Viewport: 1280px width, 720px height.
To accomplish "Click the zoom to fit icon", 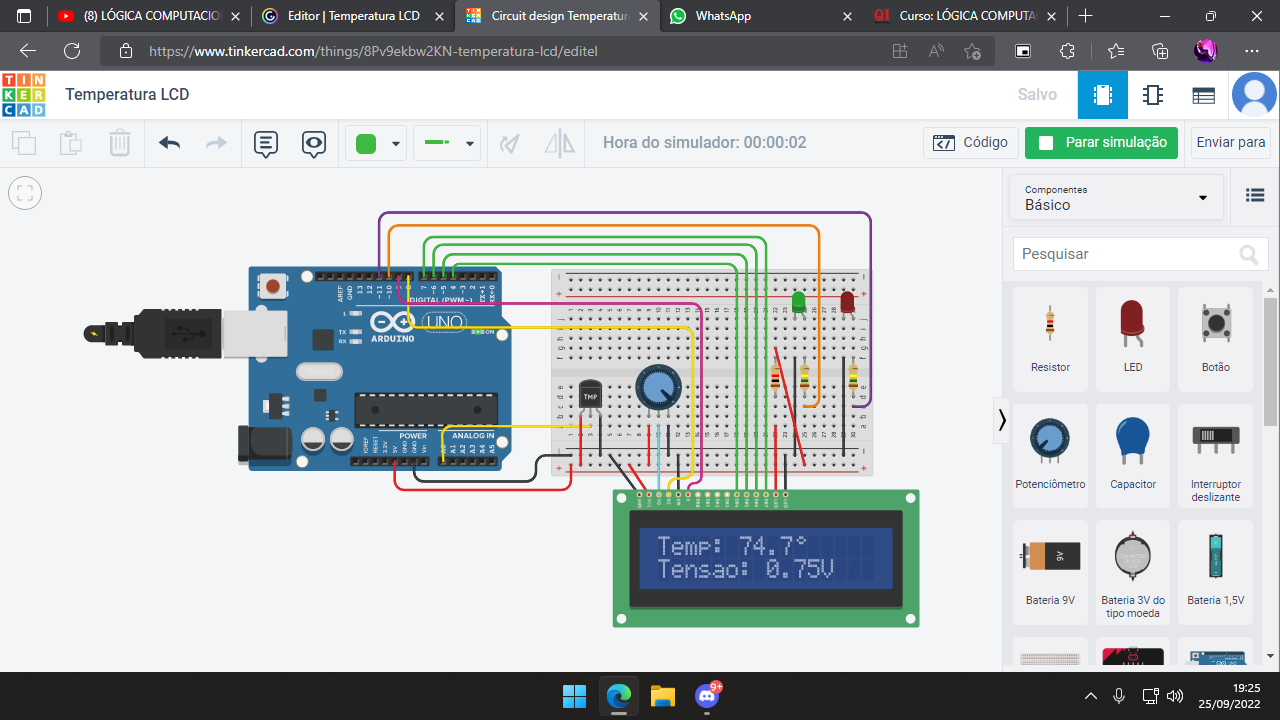I will 25,193.
